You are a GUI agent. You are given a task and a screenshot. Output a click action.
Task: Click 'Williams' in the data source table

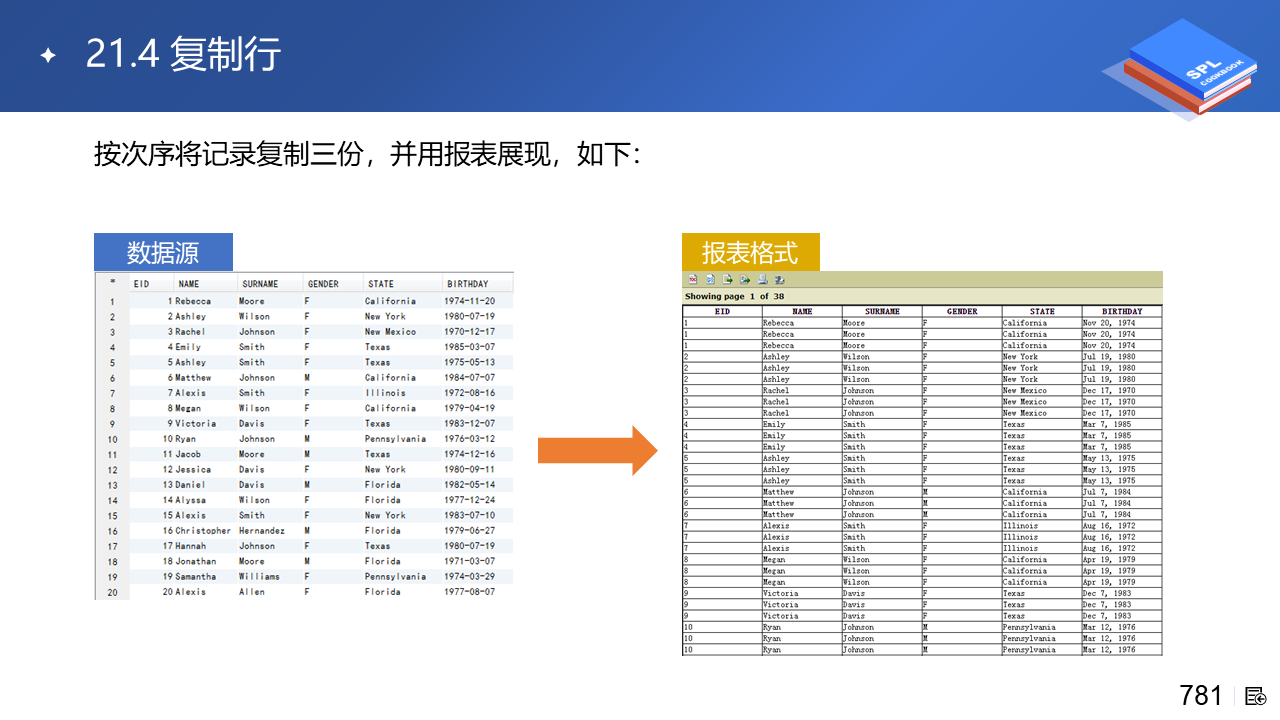[259, 577]
